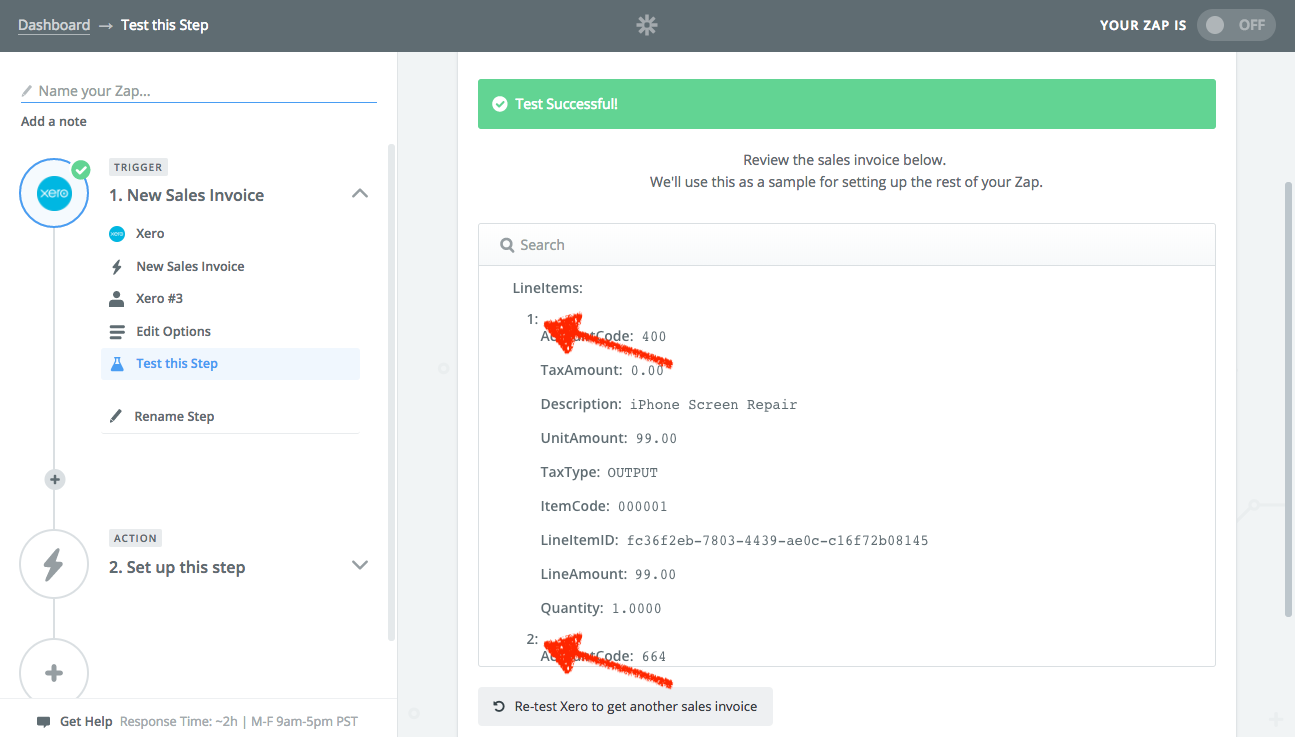
Task: Select Test this Step menu item
Action: pyautogui.click(x=230, y=364)
